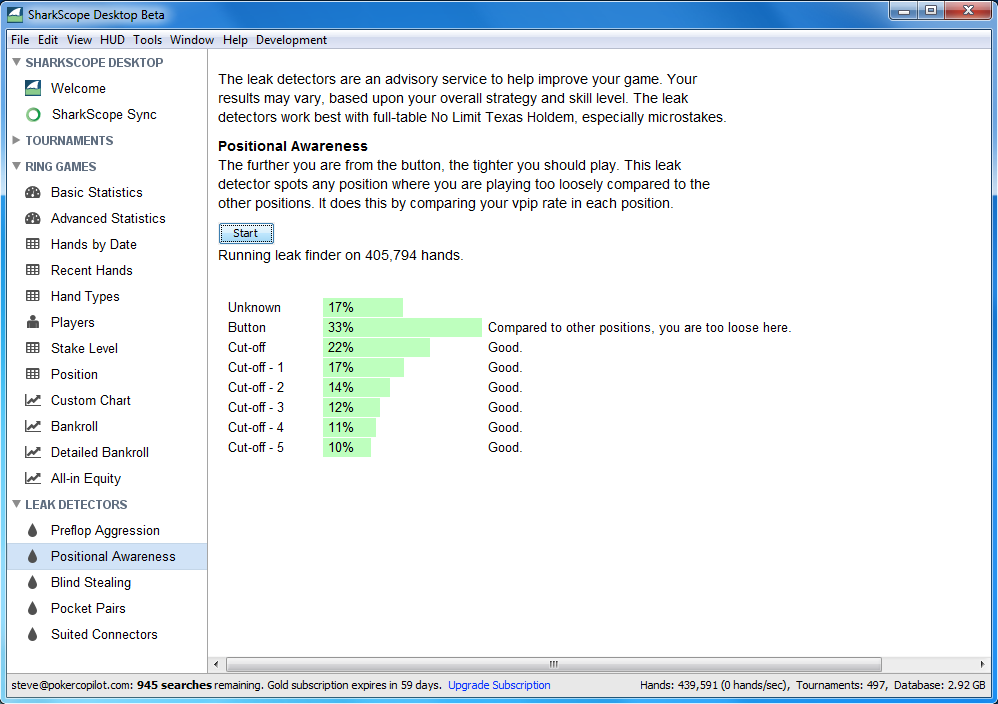Go to Hands by Date

click(x=94, y=244)
